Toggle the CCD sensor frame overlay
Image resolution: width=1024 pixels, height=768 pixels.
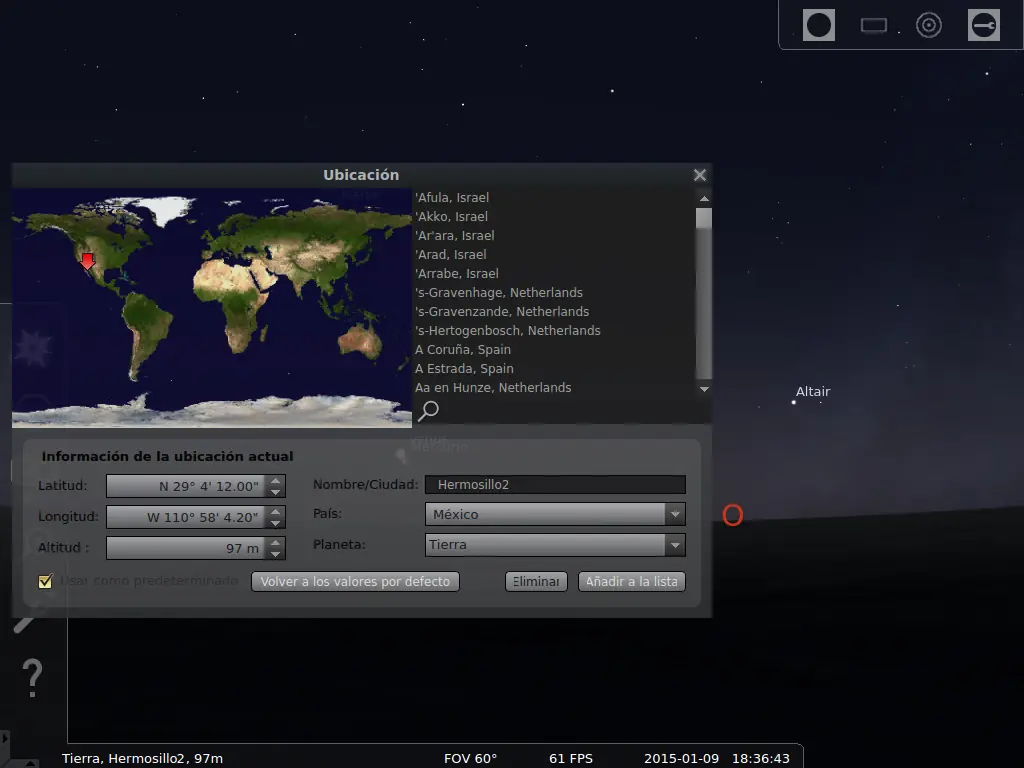[873, 24]
